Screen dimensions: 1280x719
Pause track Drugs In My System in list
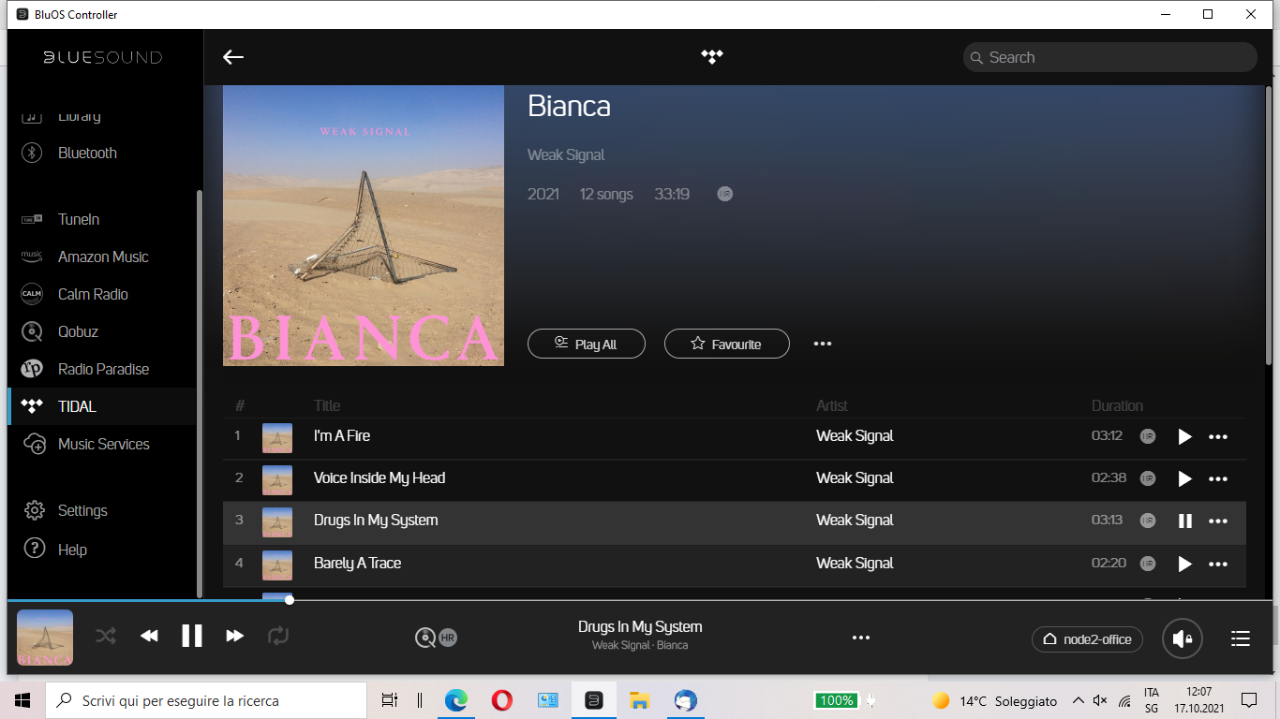(1185, 521)
